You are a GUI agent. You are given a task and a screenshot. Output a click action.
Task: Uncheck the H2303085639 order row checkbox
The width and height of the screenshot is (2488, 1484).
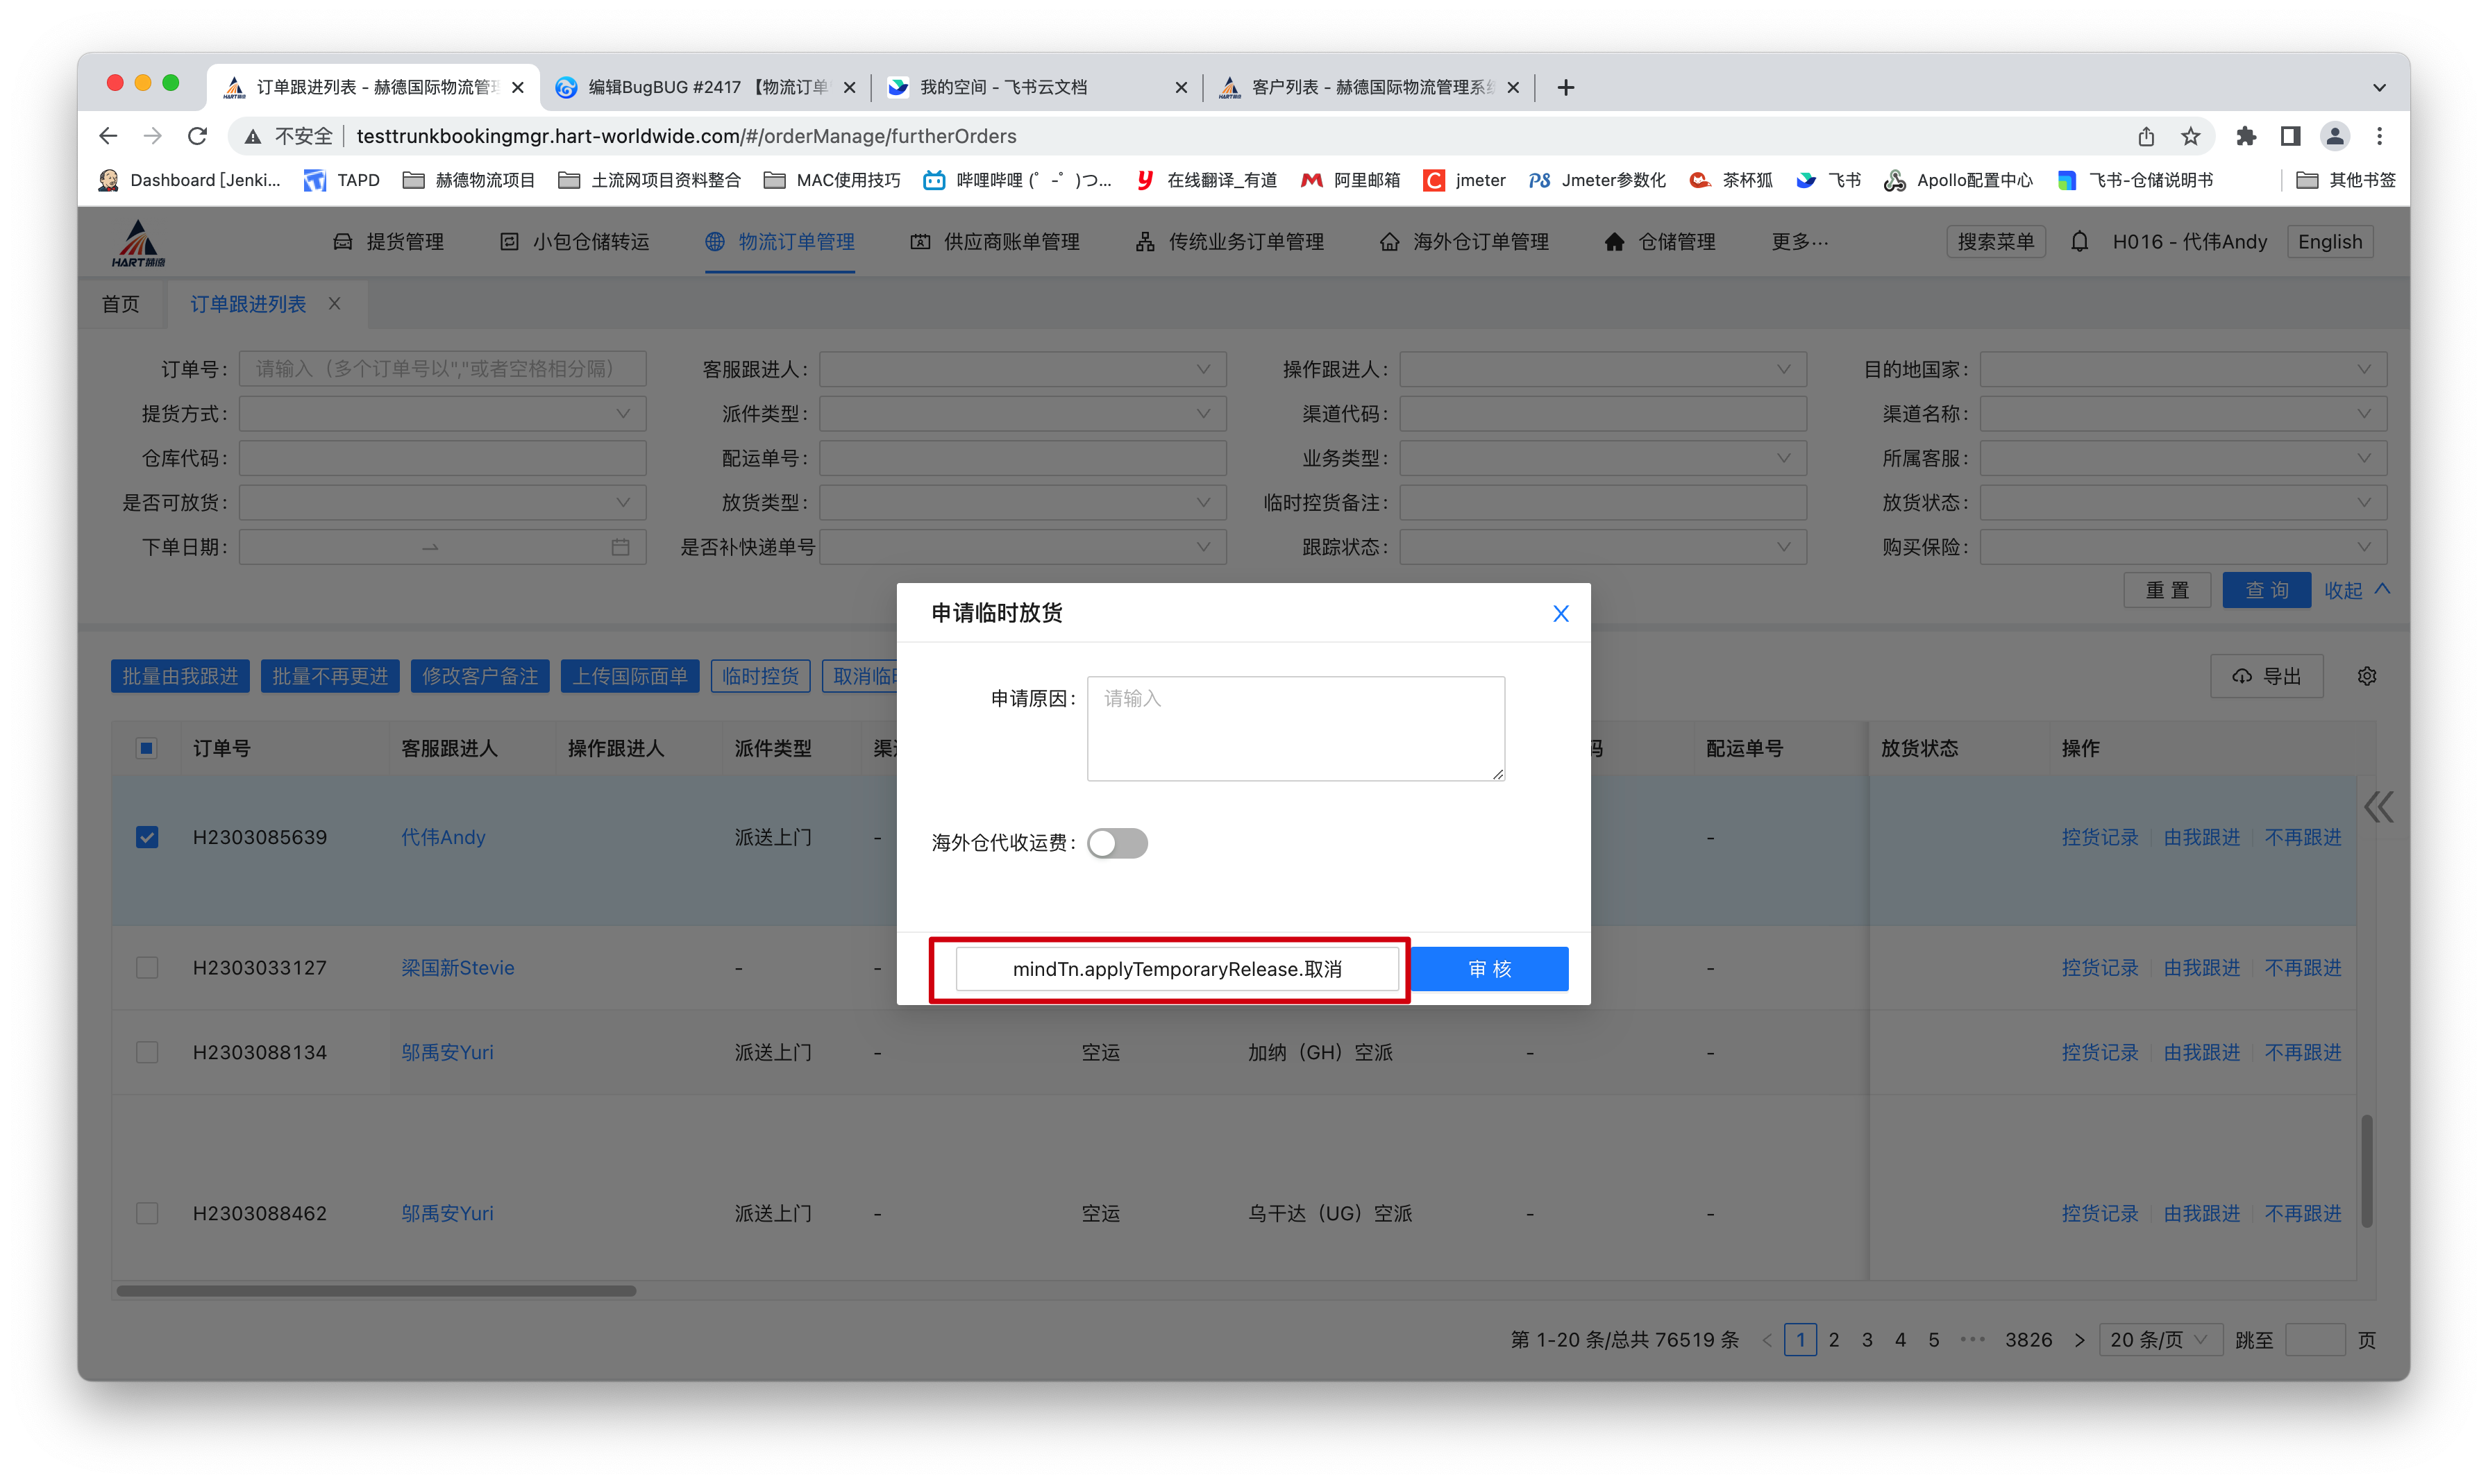click(147, 837)
